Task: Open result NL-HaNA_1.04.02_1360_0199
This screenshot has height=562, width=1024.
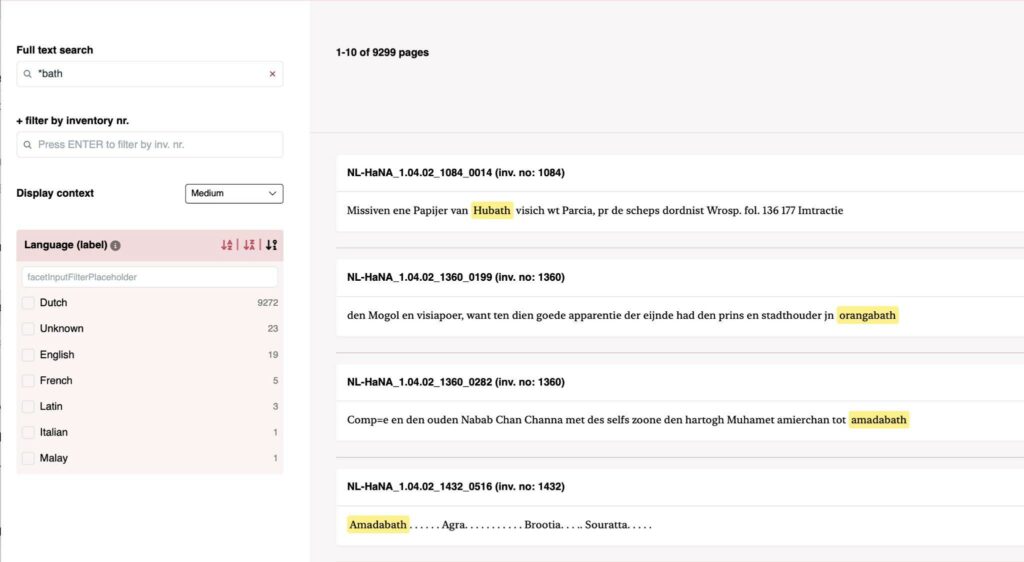Action: tap(455, 277)
